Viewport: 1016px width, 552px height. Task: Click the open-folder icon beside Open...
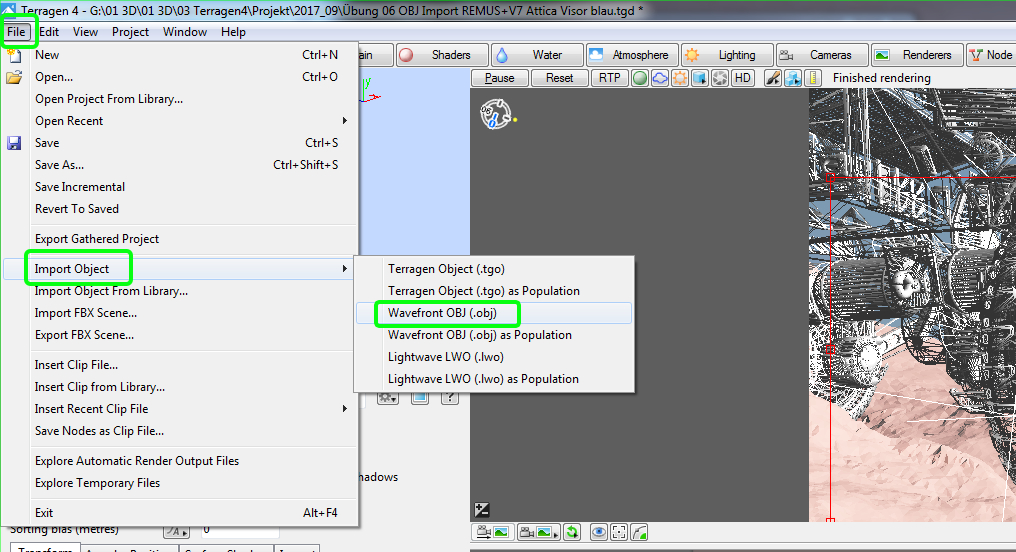pyautogui.click(x=14, y=78)
